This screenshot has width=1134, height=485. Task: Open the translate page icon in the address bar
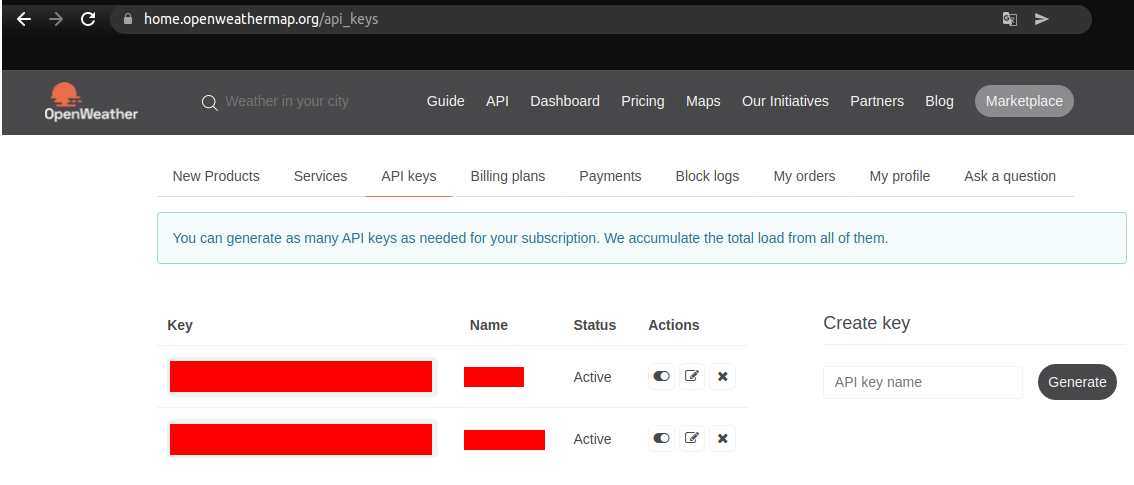(x=1010, y=20)
